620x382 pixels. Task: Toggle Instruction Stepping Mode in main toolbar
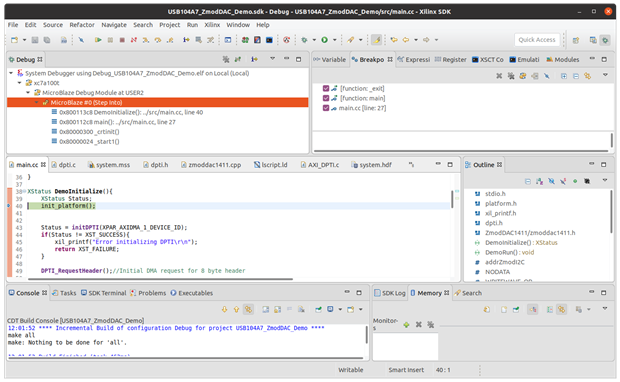tap(186, 40)
